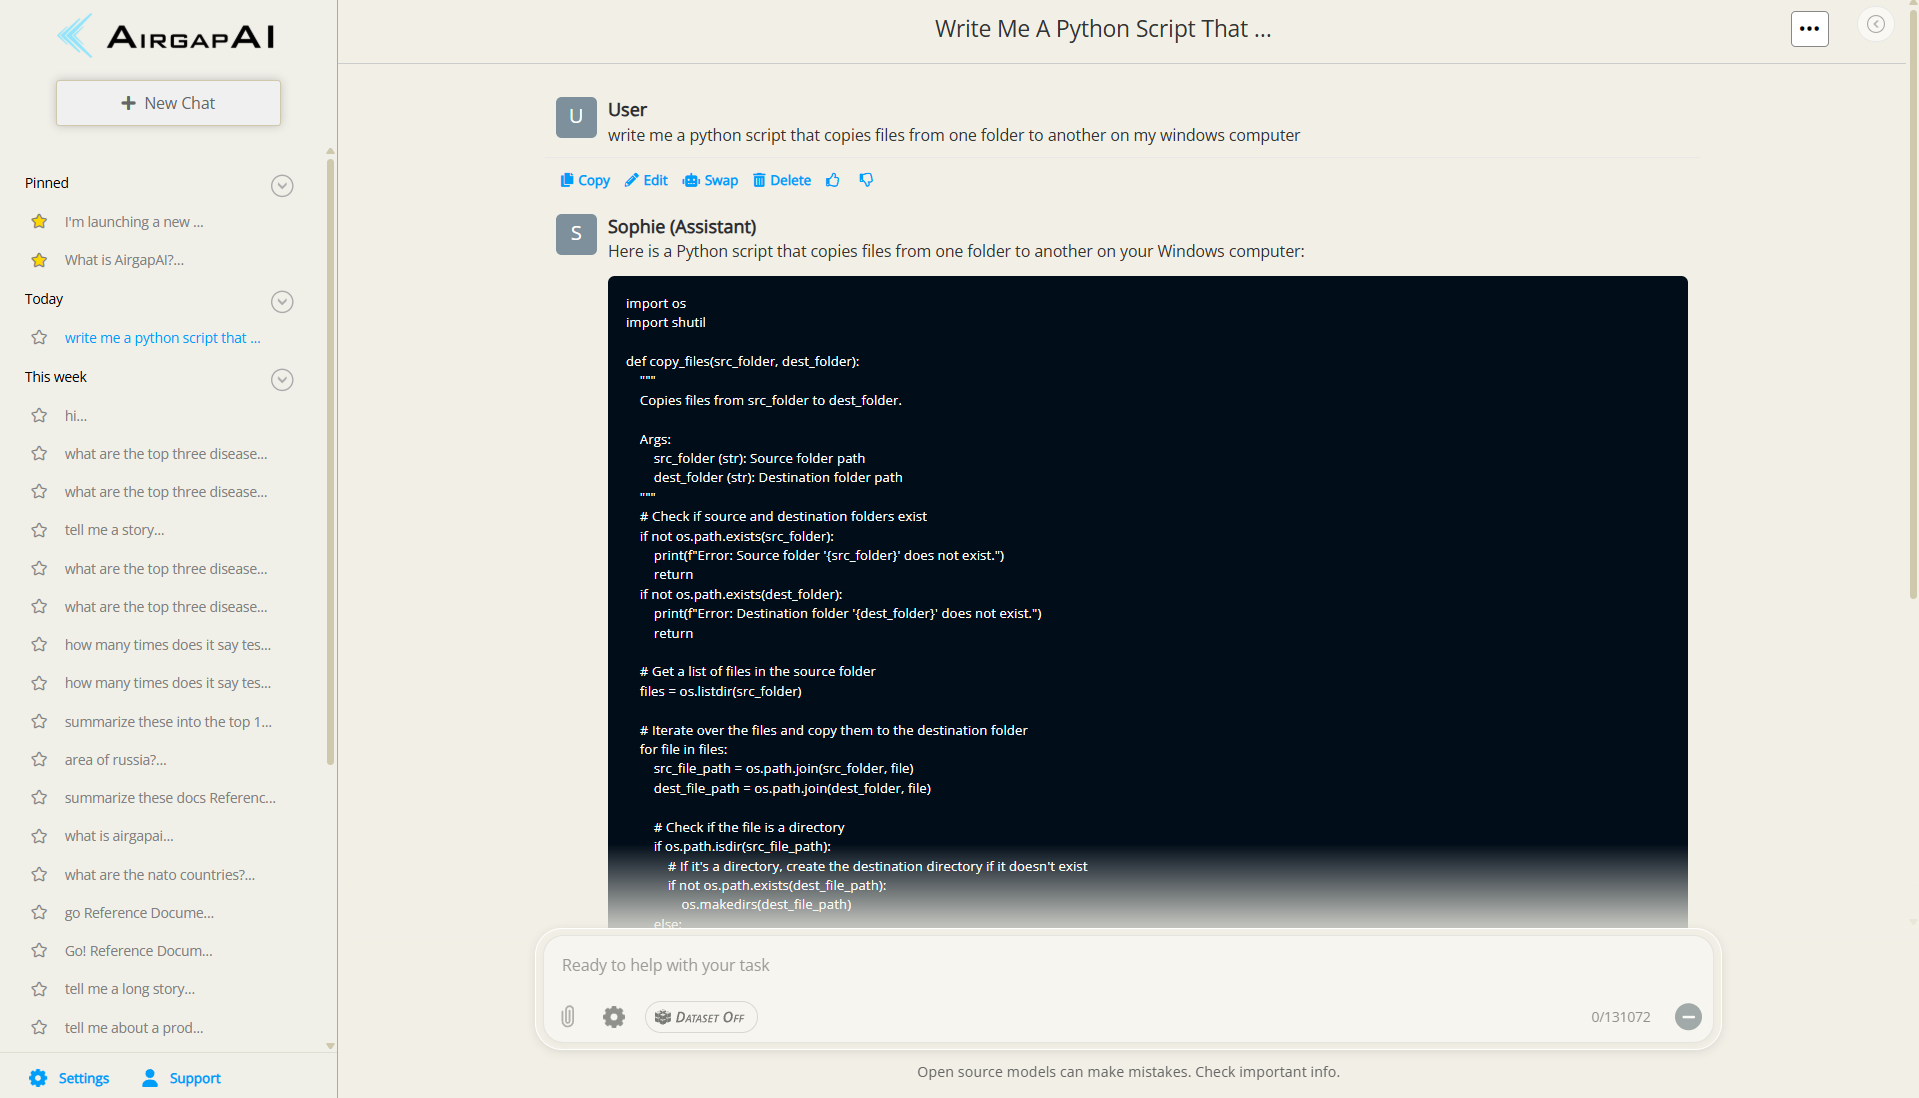Viewport: 1919px width, 1098px height.
Task: Open 'go Reference Docume...' chat
Action: pyautogui.click(x=139, y=913)
